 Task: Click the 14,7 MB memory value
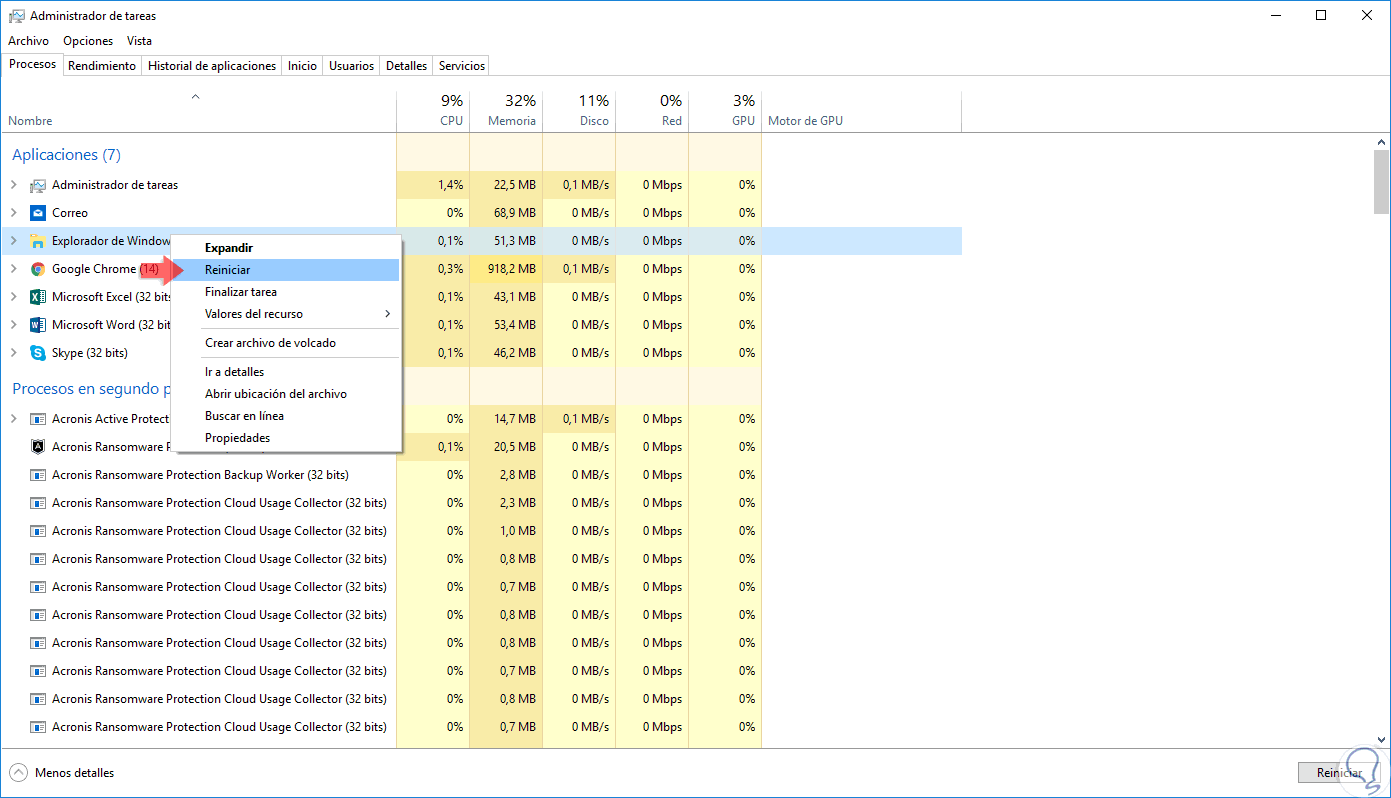[515, 419]
